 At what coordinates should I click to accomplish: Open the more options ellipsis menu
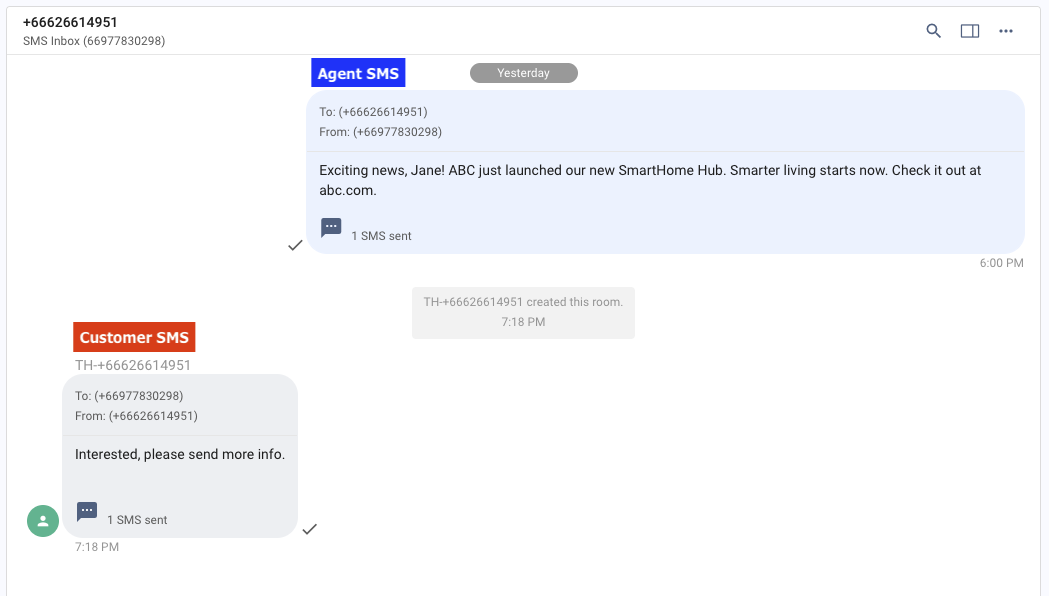pyautogui.click(x=1006, y=31)
